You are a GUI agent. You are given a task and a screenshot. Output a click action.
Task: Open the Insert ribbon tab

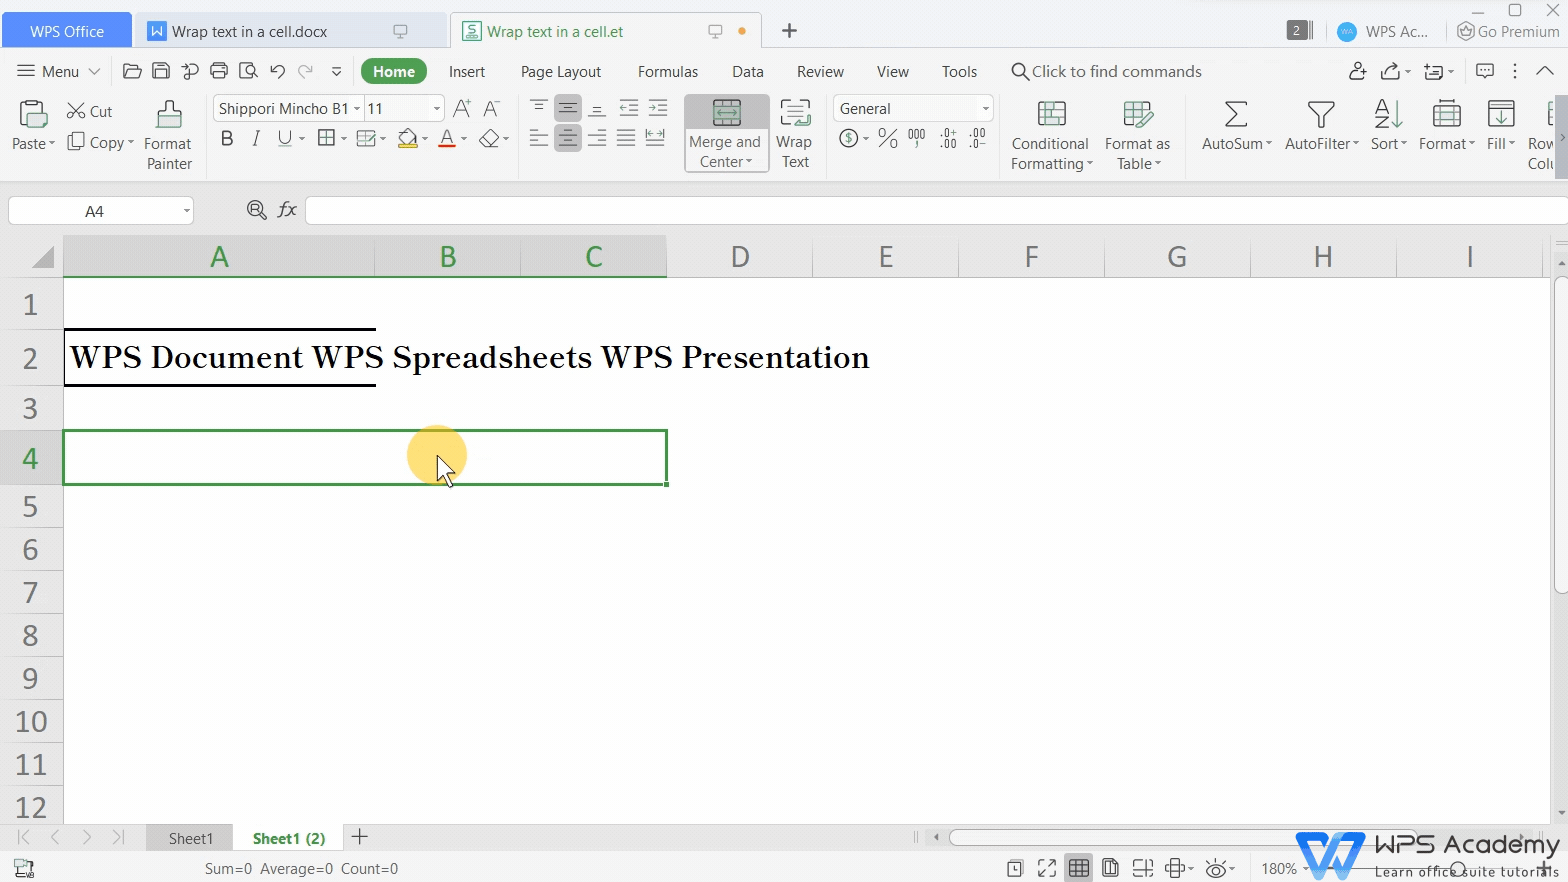[467, 71]
